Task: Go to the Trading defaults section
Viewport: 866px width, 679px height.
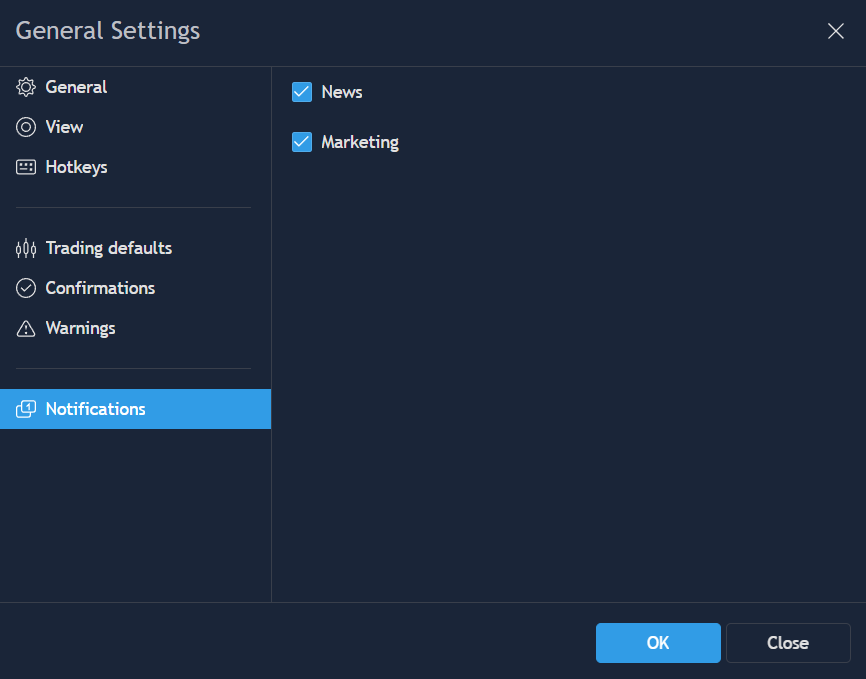Action: pyautogui.click(x=108, y=248)
